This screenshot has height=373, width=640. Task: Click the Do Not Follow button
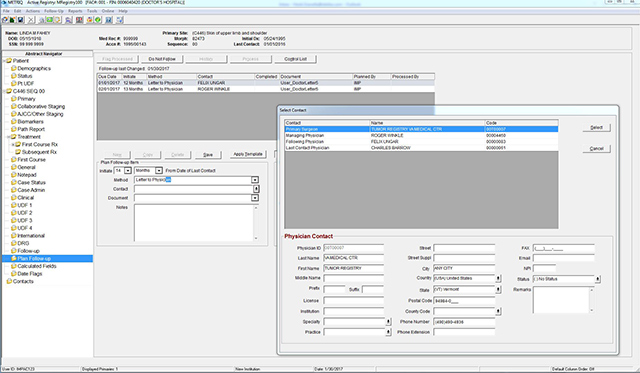pos(162,59)
